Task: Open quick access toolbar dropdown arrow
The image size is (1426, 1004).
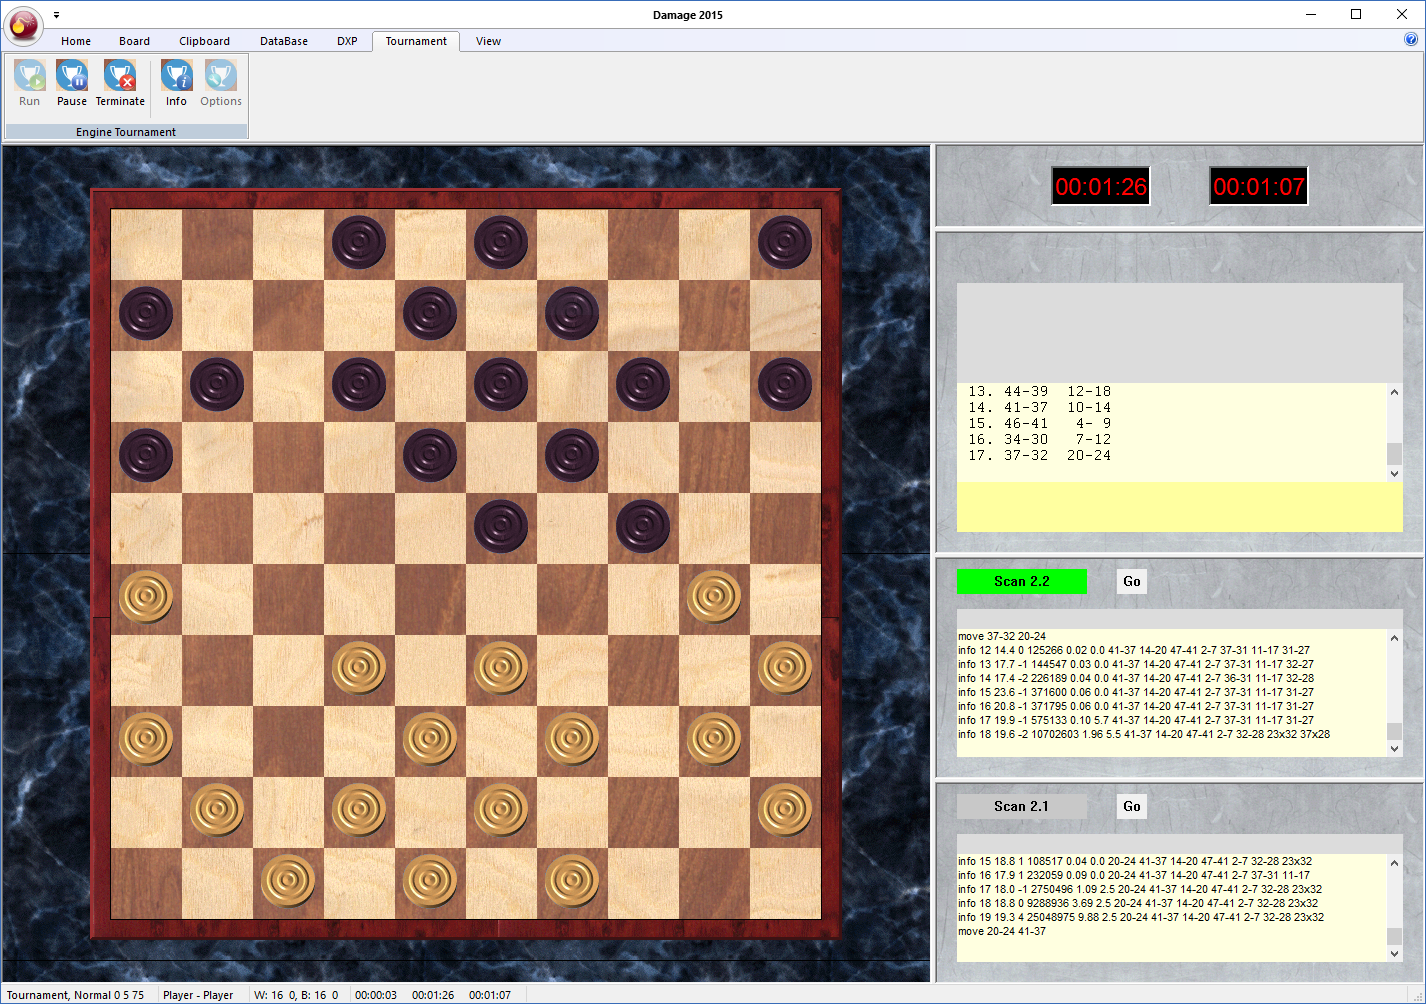Action: coord(56,15)
